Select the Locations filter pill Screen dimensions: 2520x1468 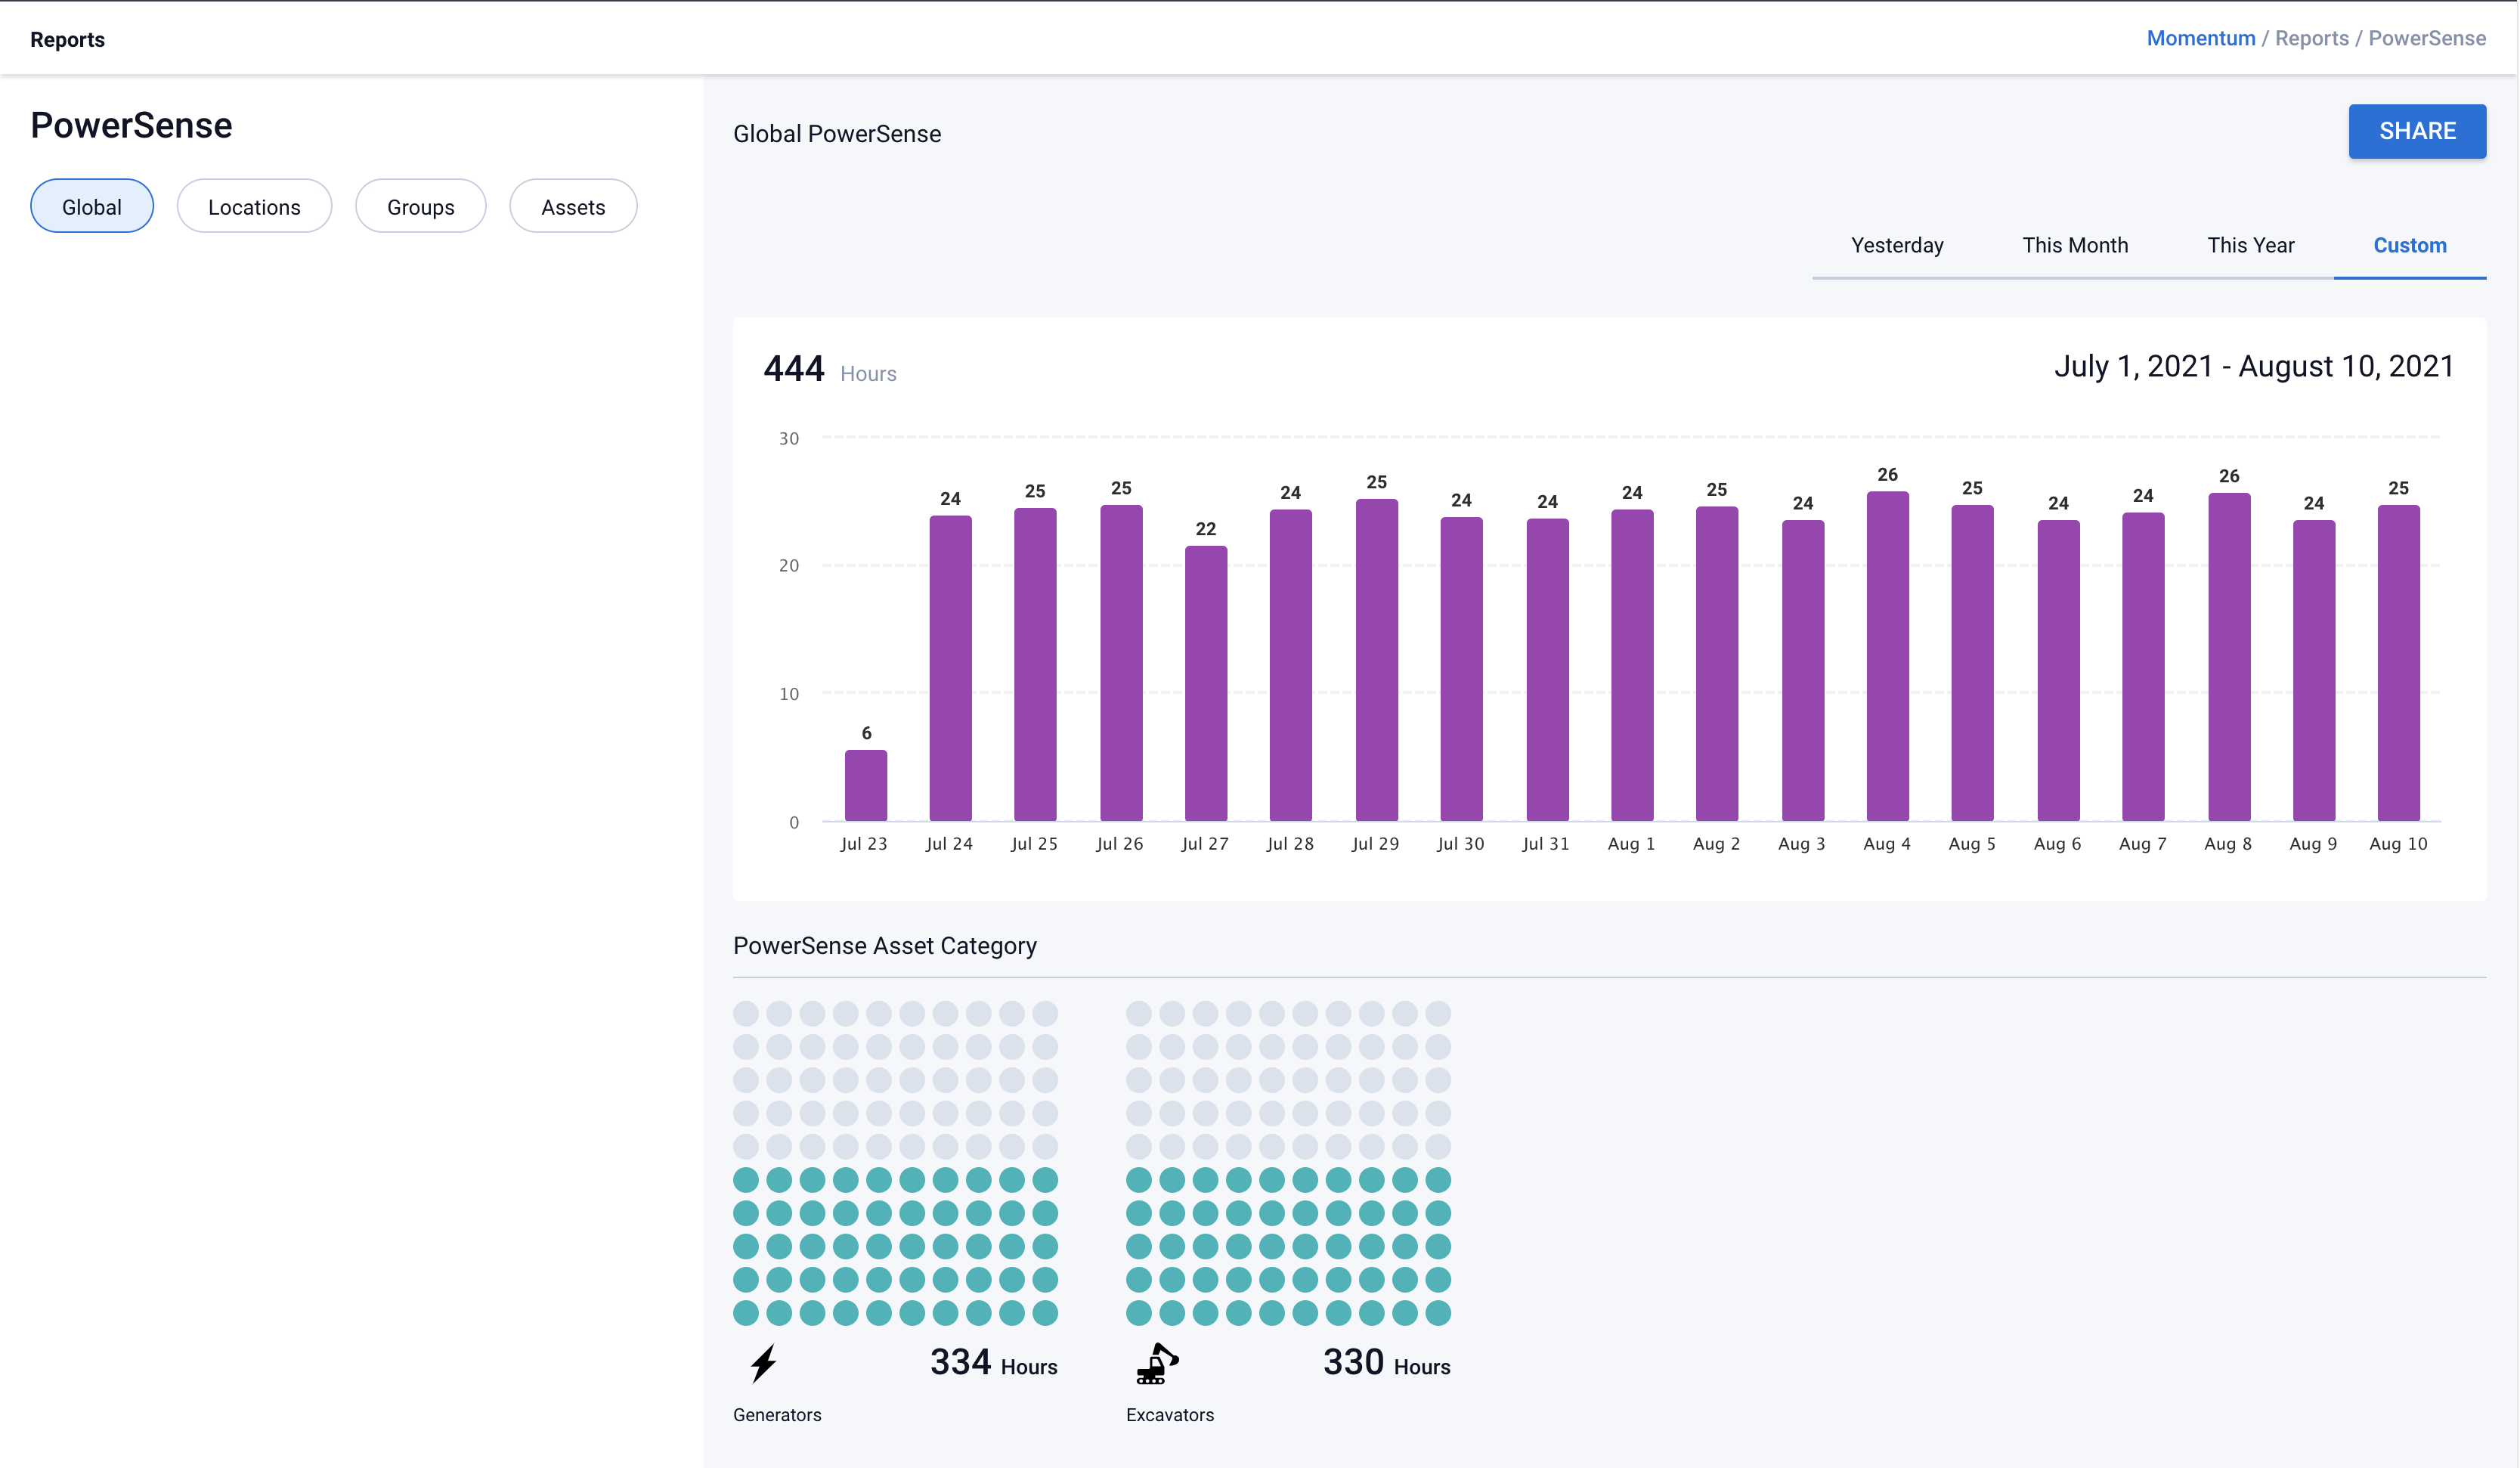[x=254, y=206]
